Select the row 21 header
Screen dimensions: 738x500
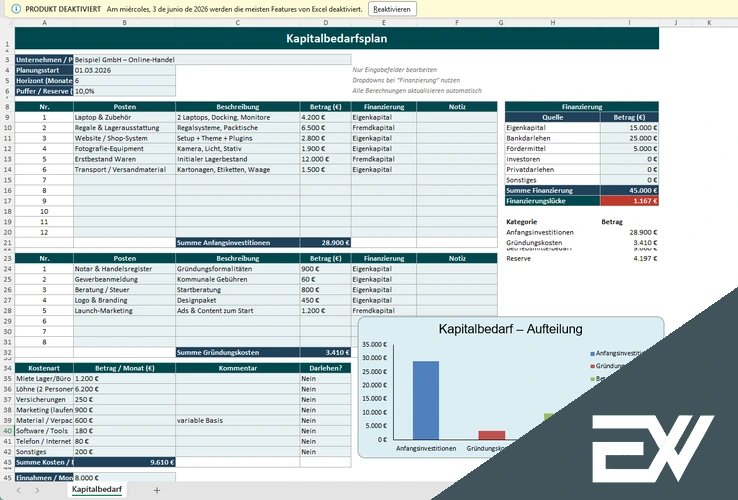[x=7, y=243]
